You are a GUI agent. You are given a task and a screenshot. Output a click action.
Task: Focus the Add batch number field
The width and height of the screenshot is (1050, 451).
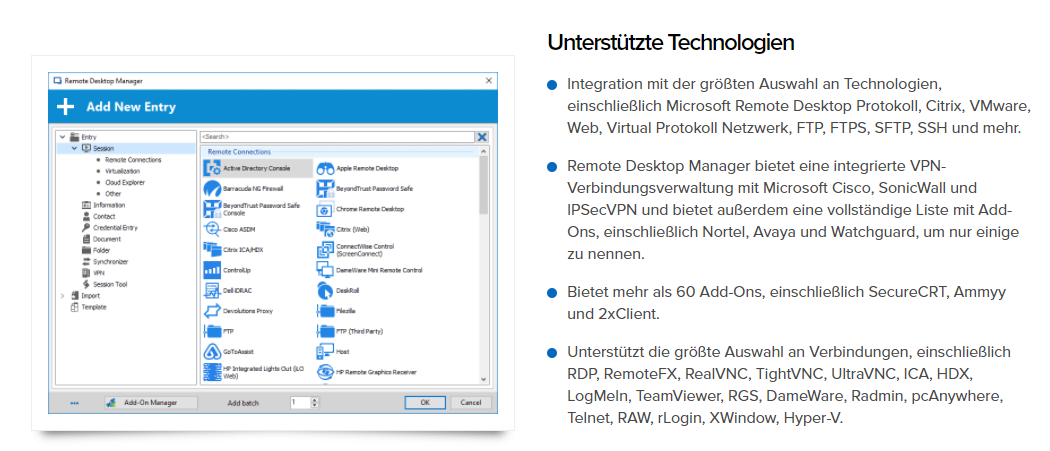[301, 403]
